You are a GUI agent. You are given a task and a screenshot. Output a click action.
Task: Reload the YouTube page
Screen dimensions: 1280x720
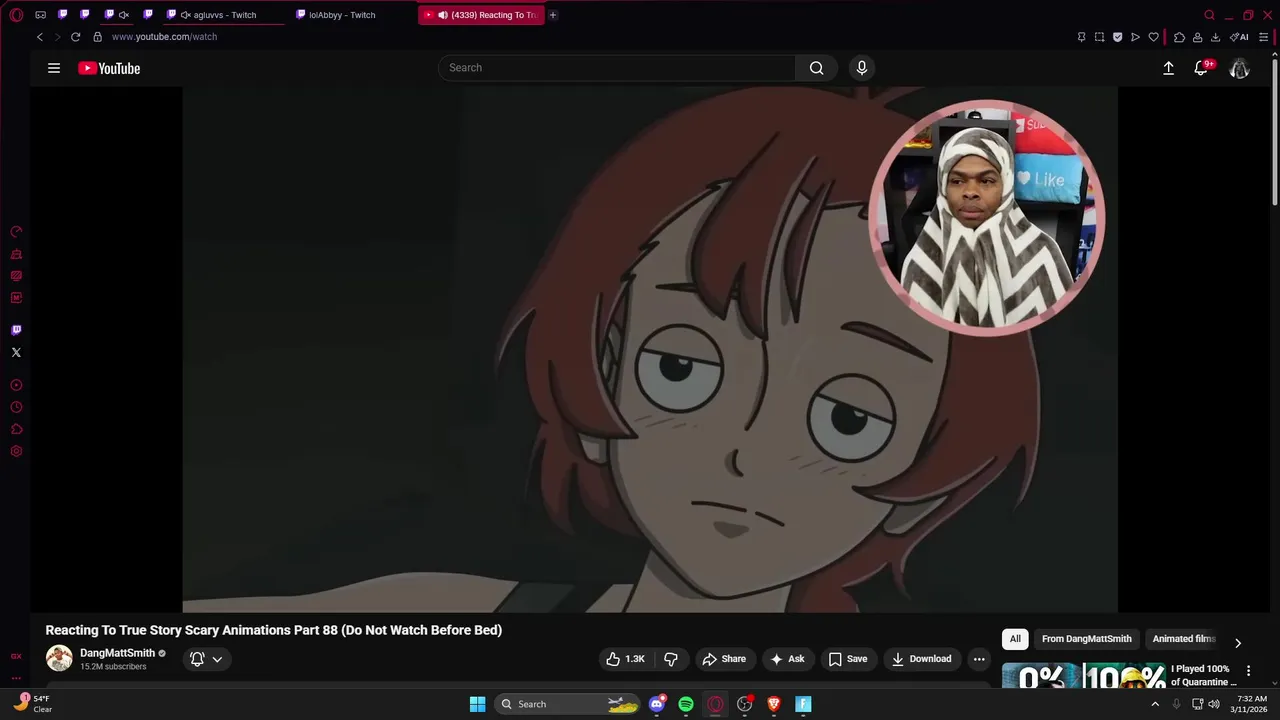tap(75, 37)
